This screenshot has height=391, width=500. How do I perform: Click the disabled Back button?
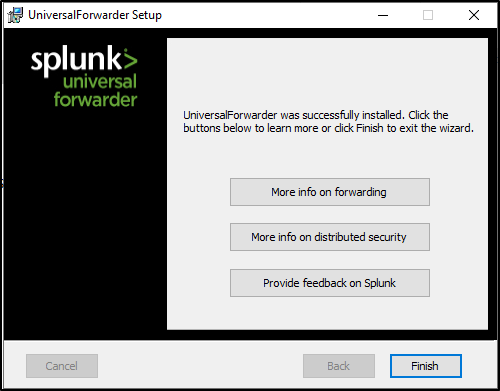pyautogui.click(x=339, y=366)
